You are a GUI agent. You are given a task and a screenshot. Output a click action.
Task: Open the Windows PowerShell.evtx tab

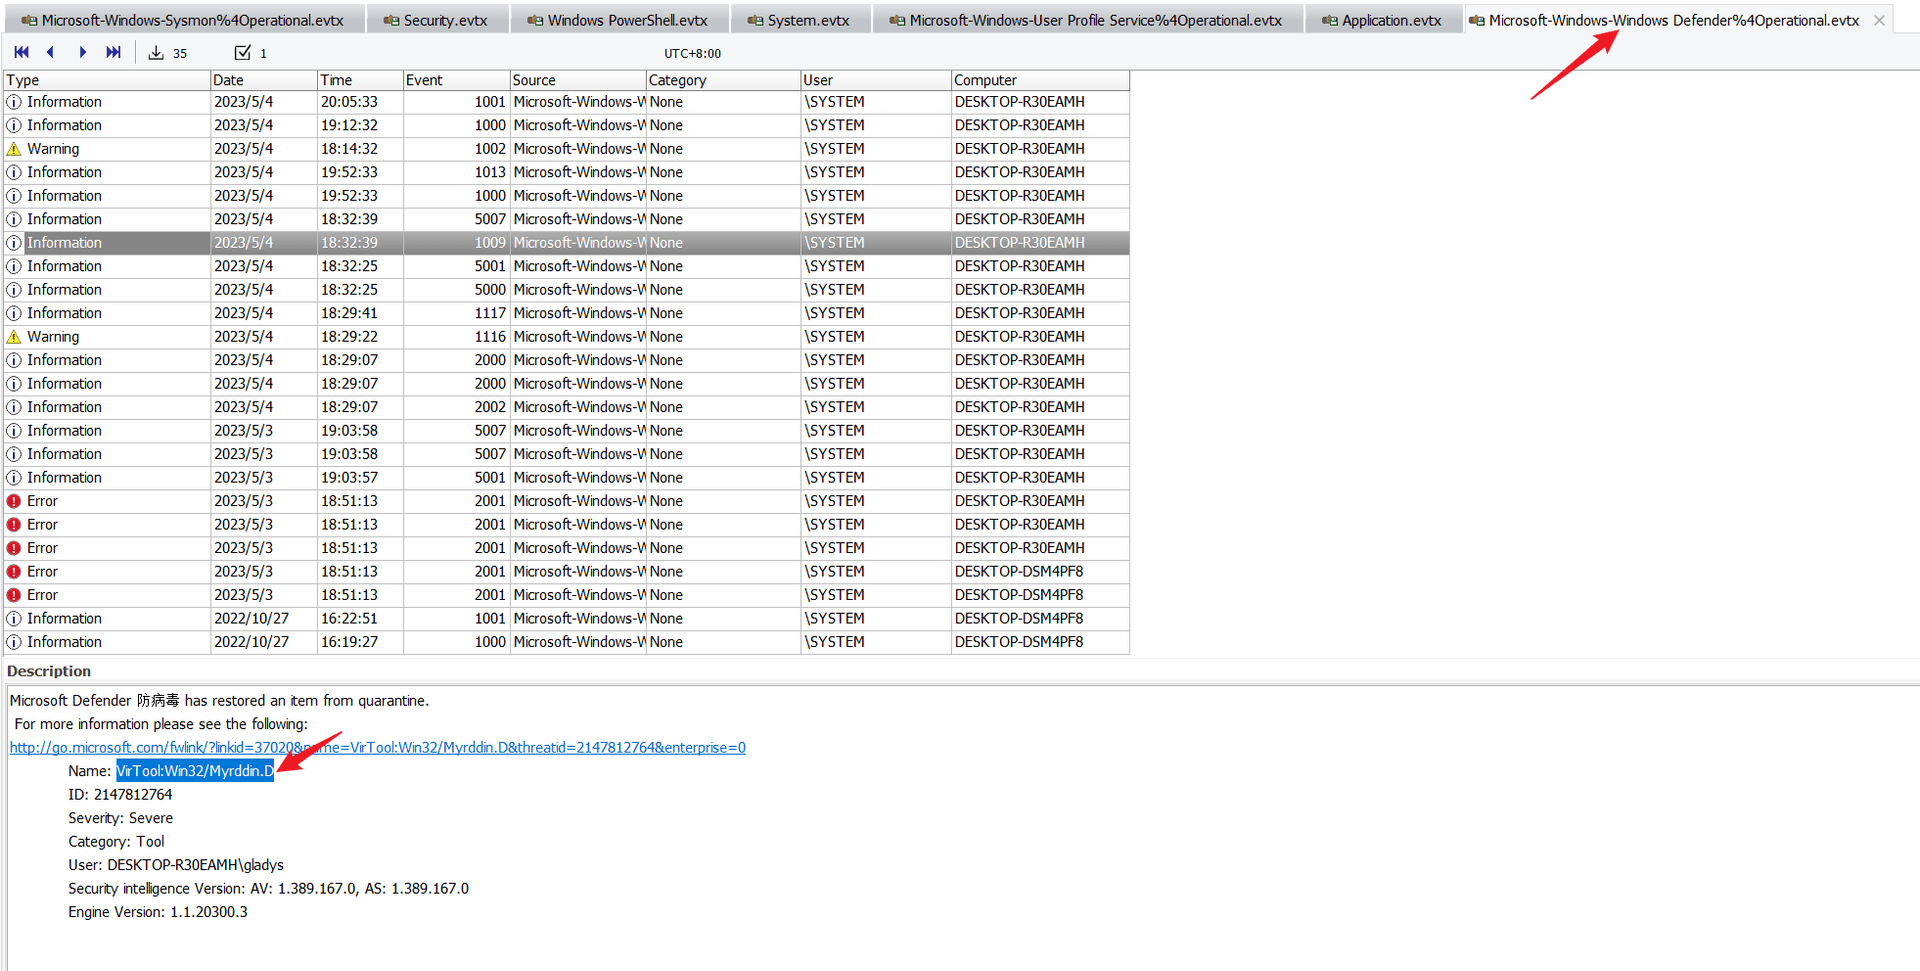tap(618, 20)
